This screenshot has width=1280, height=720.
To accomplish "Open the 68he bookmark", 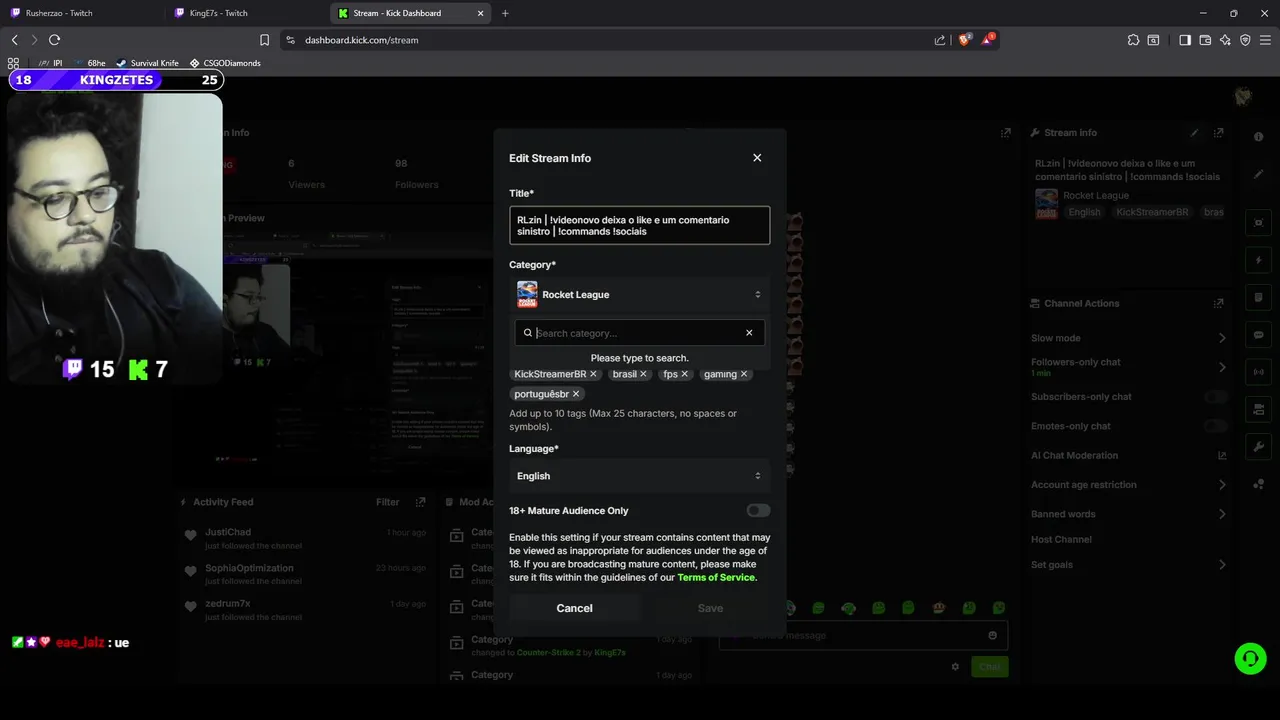I will pyautogui.click(x=89, y=63).
